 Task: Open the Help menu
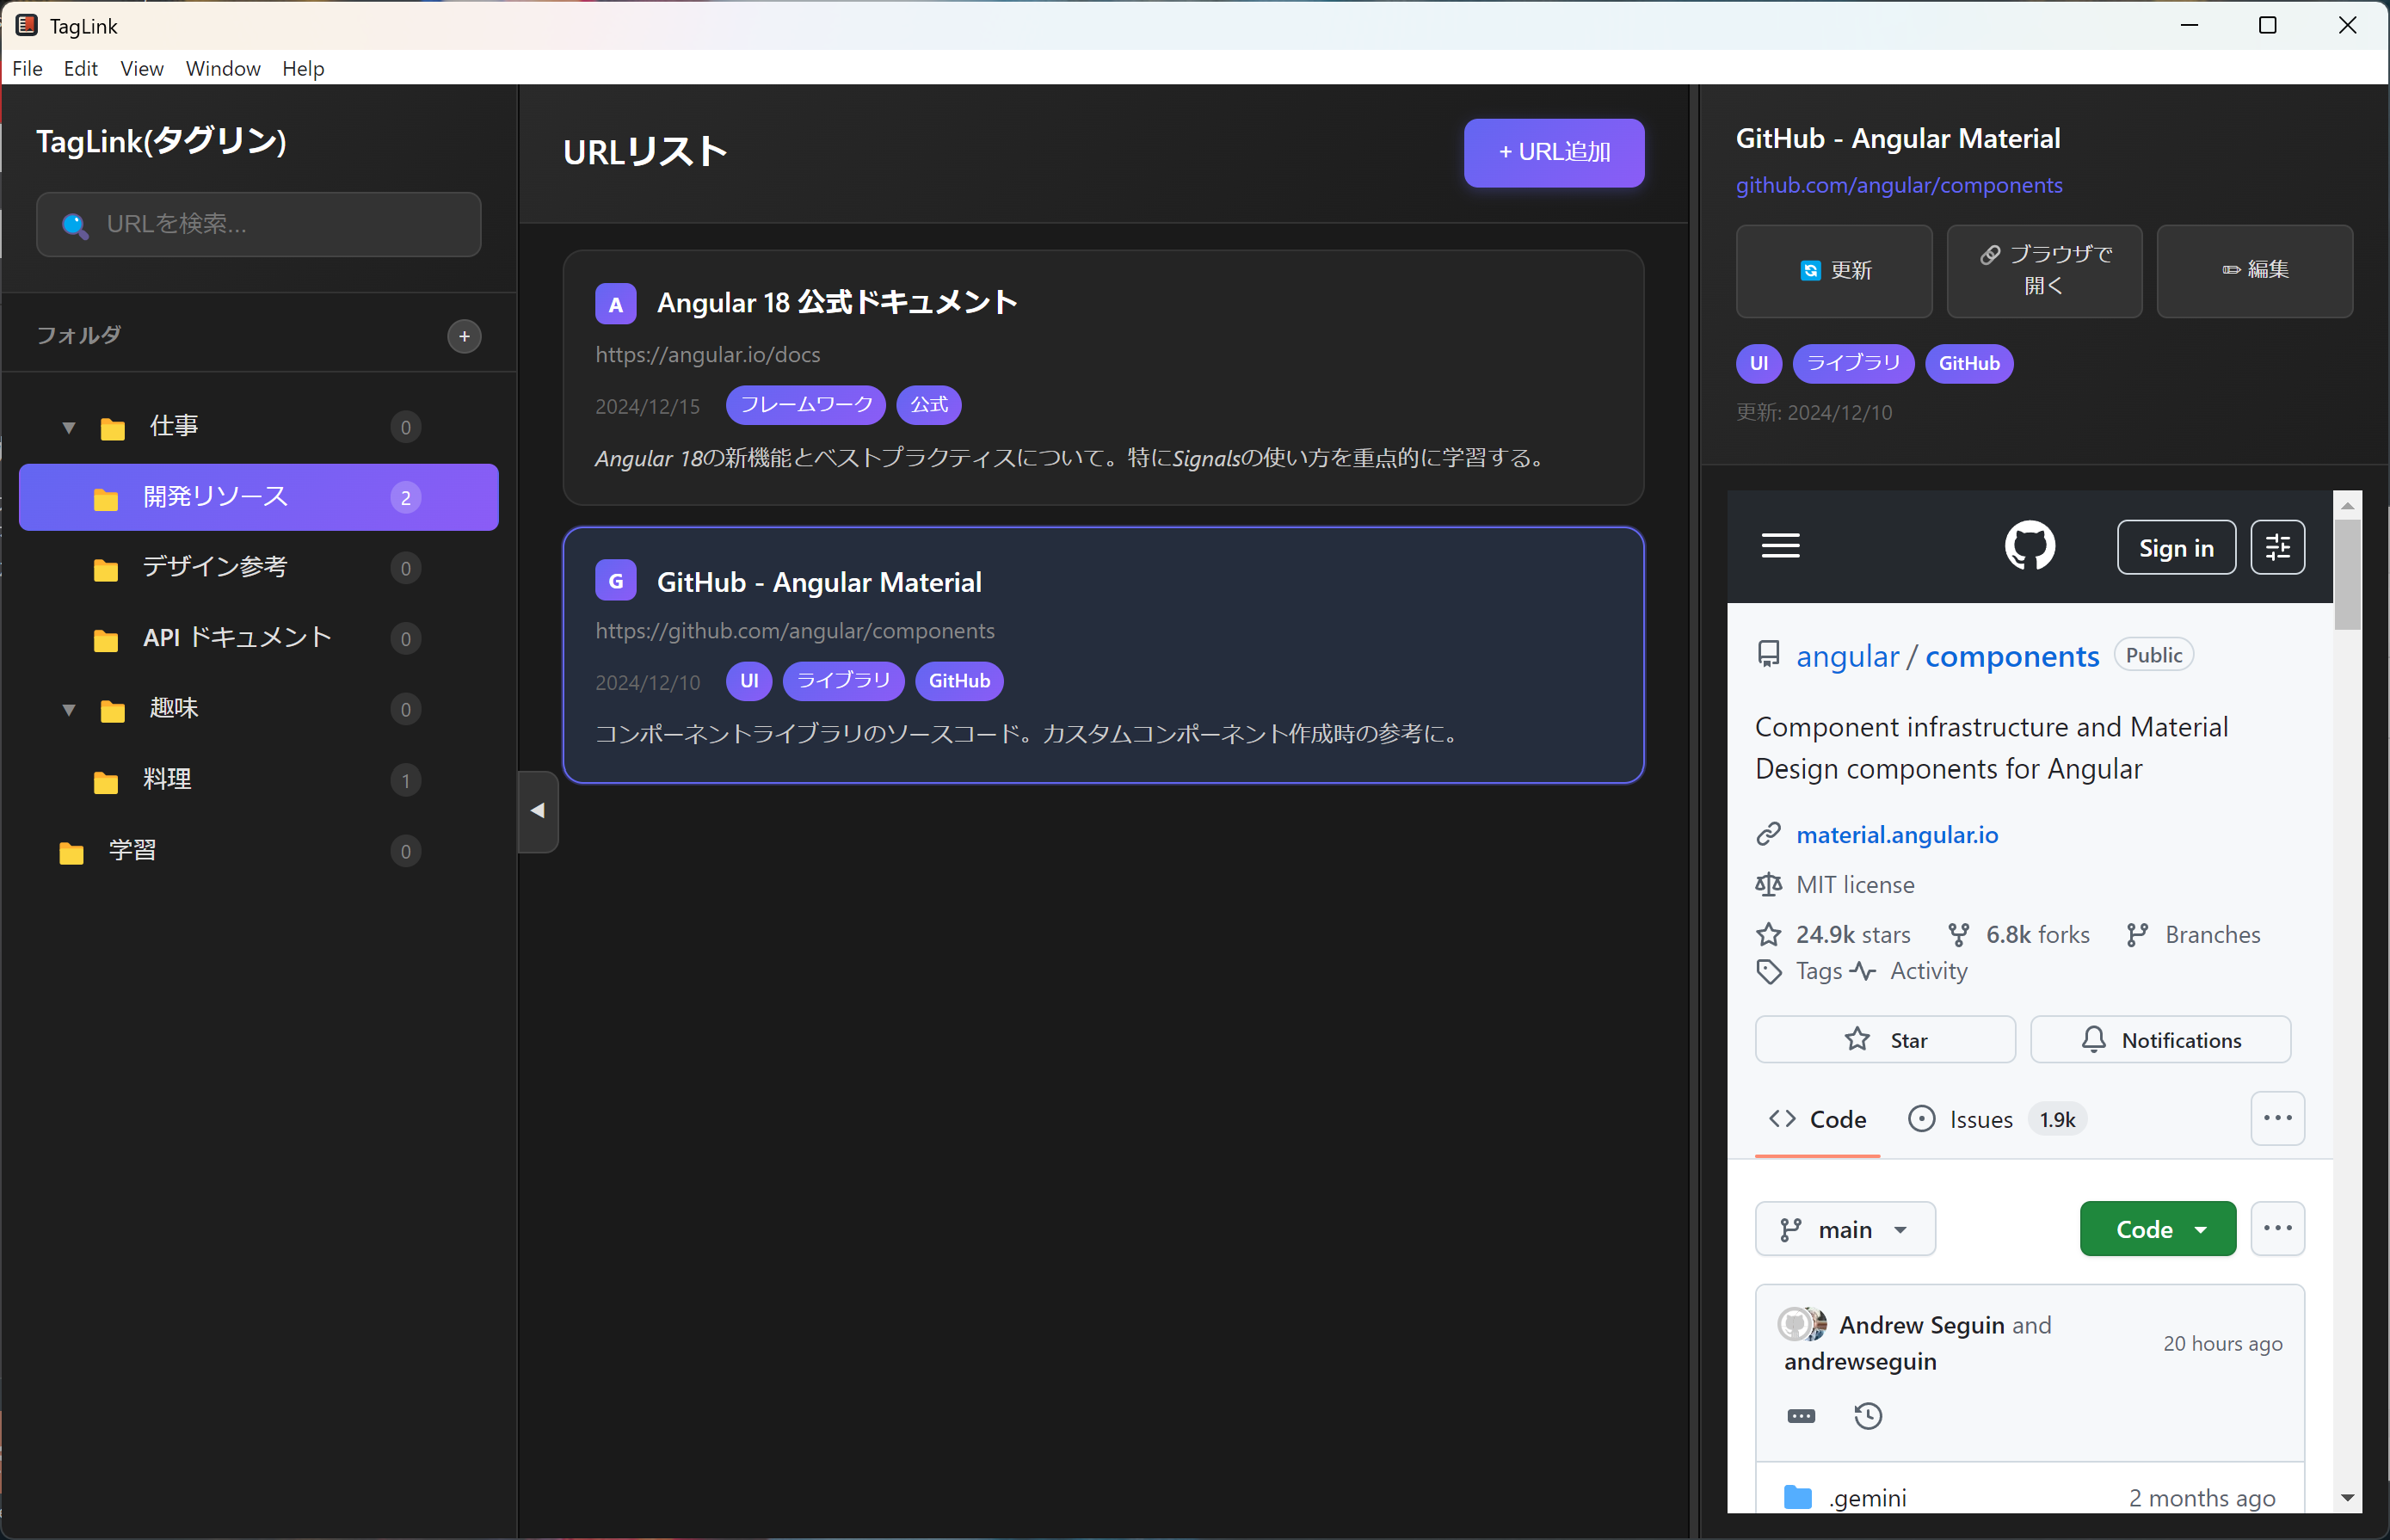click(302, 68)
